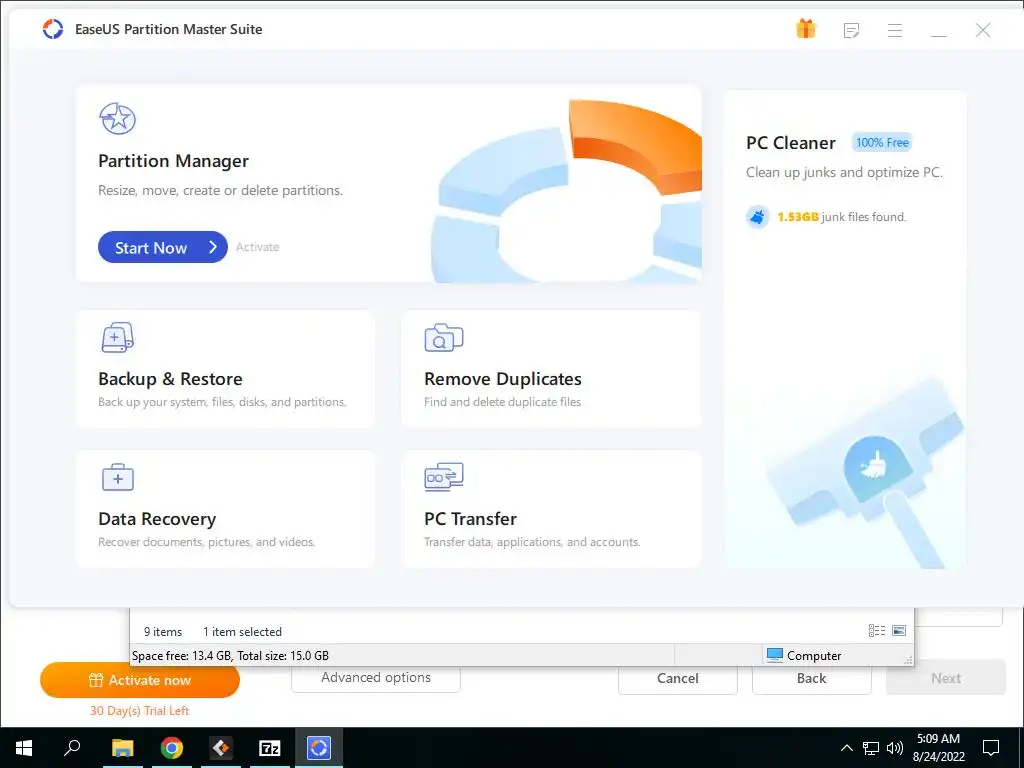
Task: Open the Windows Start menu
Action: tap(24, 748)
